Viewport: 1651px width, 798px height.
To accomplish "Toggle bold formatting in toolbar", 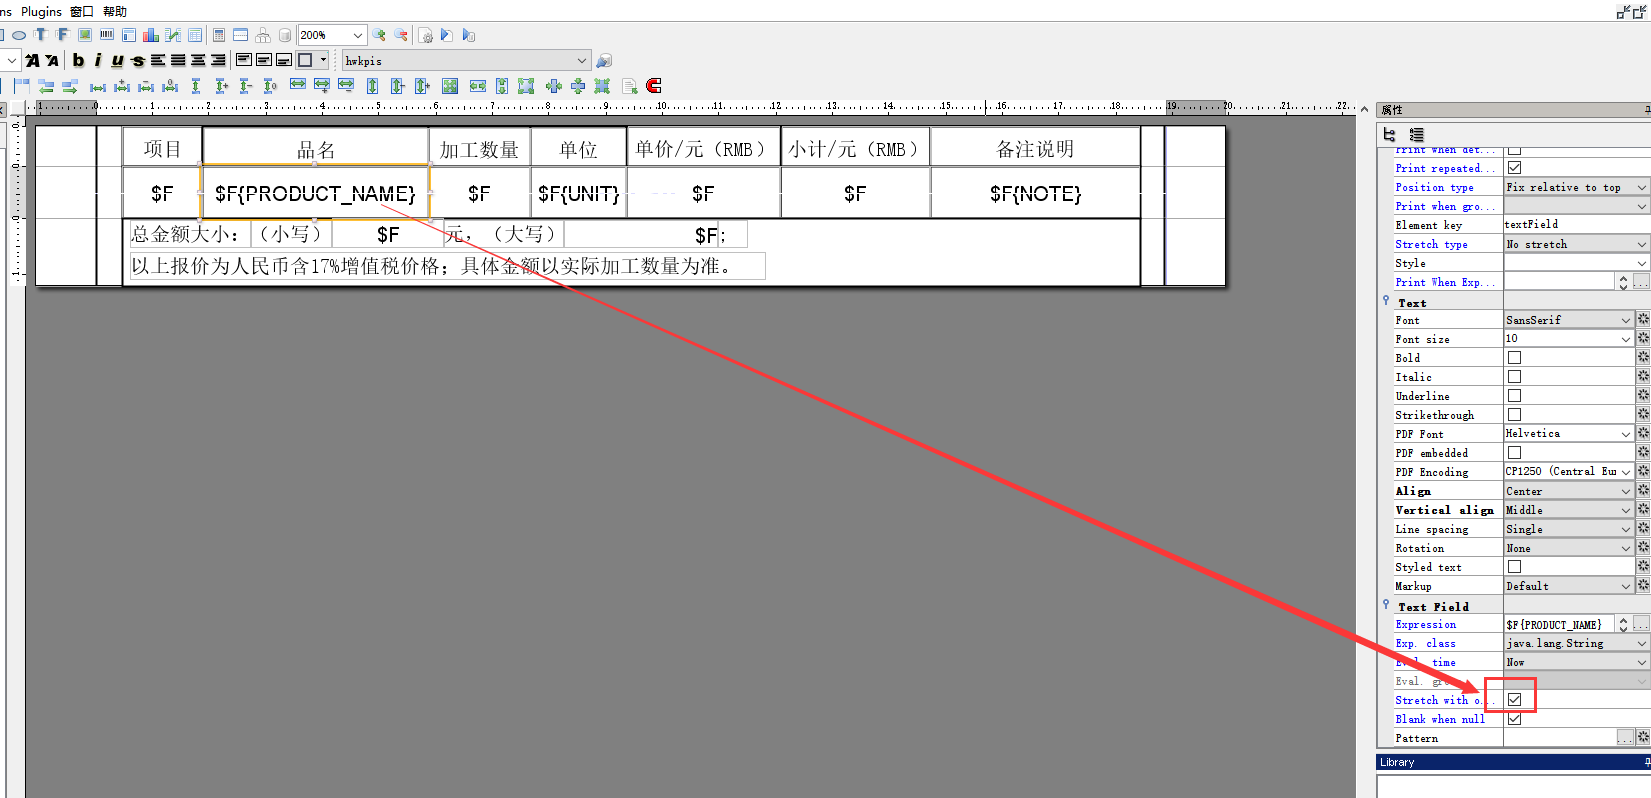I will point(78,60).
